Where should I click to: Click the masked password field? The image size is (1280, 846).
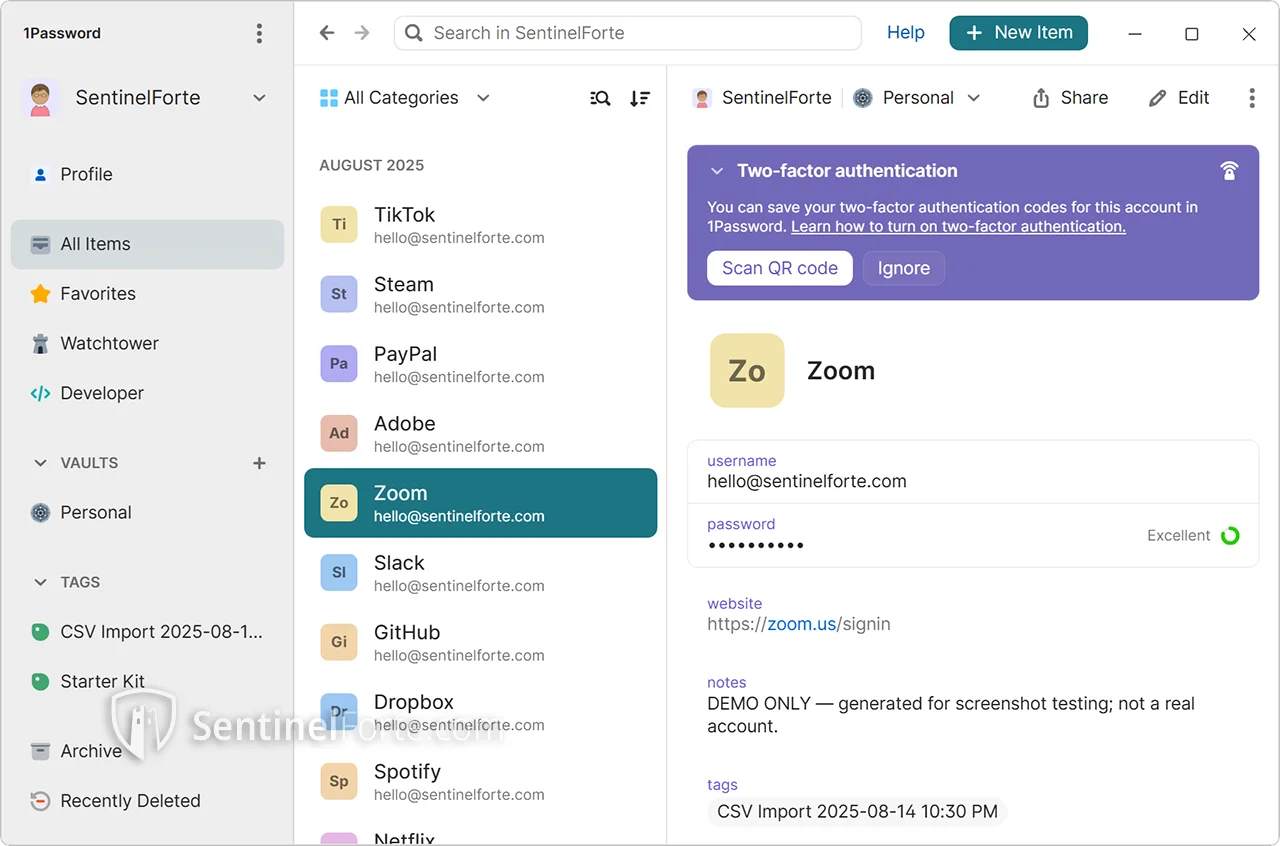tap(973, 535)
